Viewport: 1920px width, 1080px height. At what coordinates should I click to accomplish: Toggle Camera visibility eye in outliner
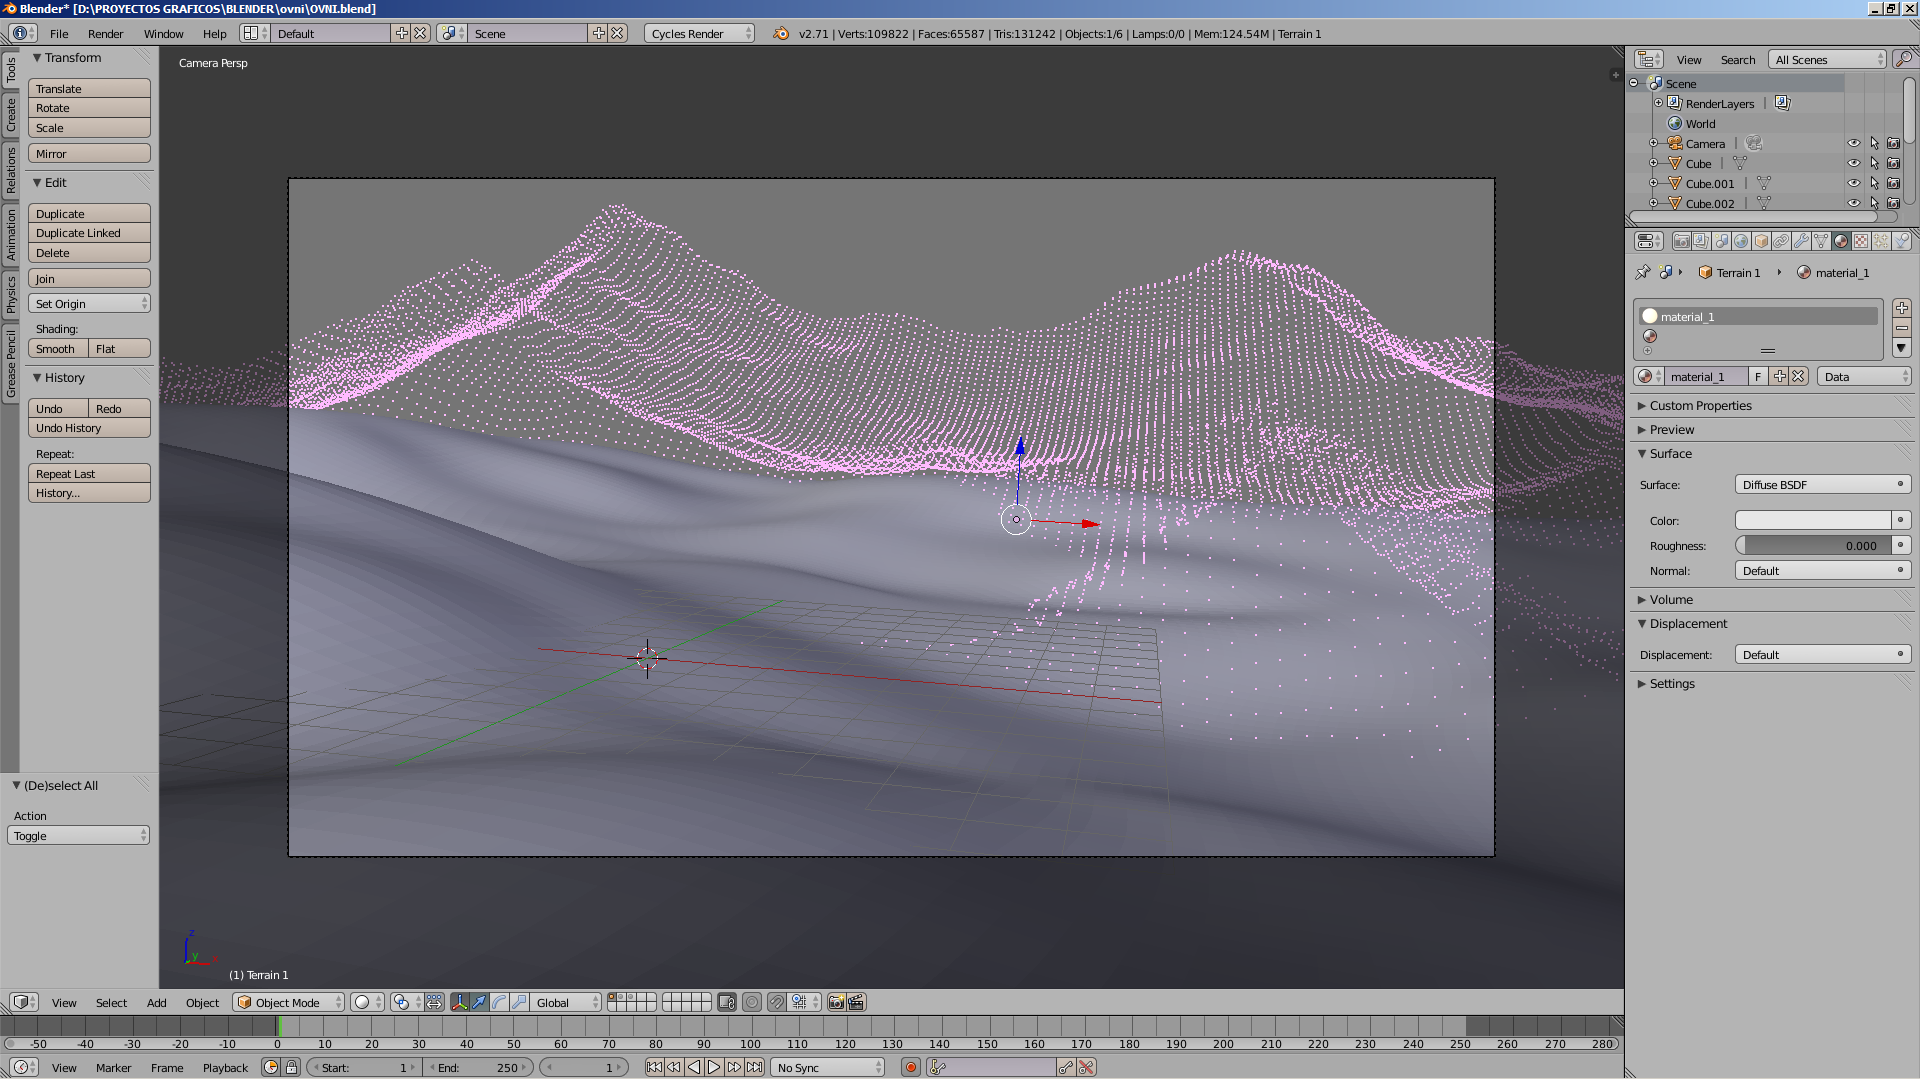[1853, 143]
